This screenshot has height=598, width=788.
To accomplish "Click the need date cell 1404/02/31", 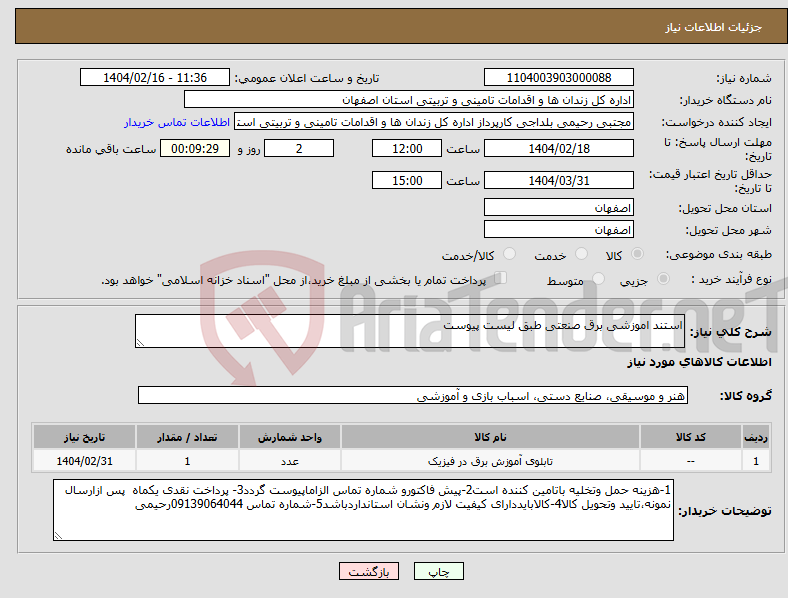I will point(84,461).
